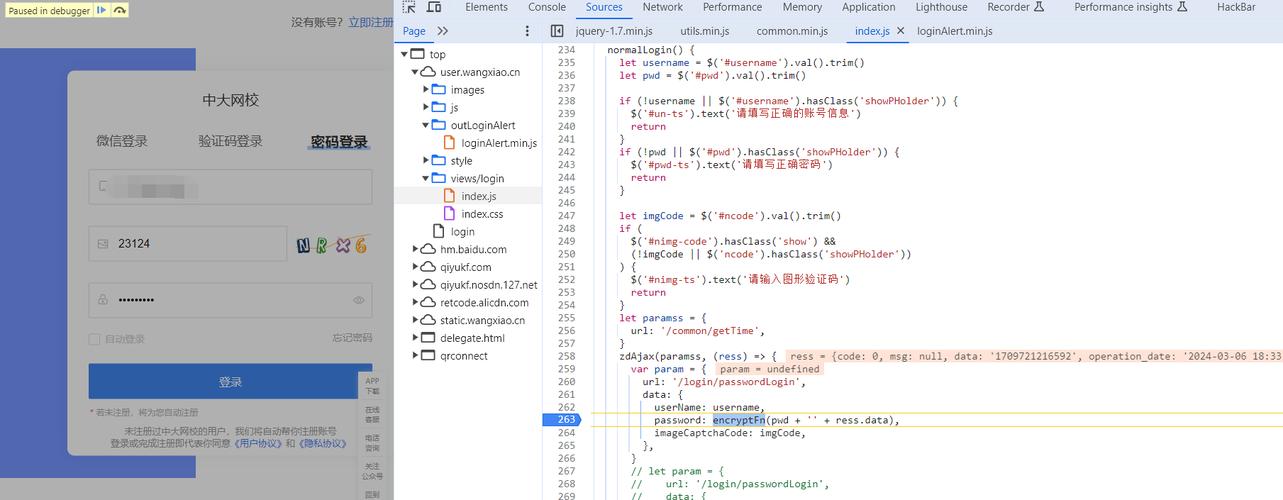Click the image icon in captcha field
The height and width of the screenshot is (500, 1283).
(103, 244)
